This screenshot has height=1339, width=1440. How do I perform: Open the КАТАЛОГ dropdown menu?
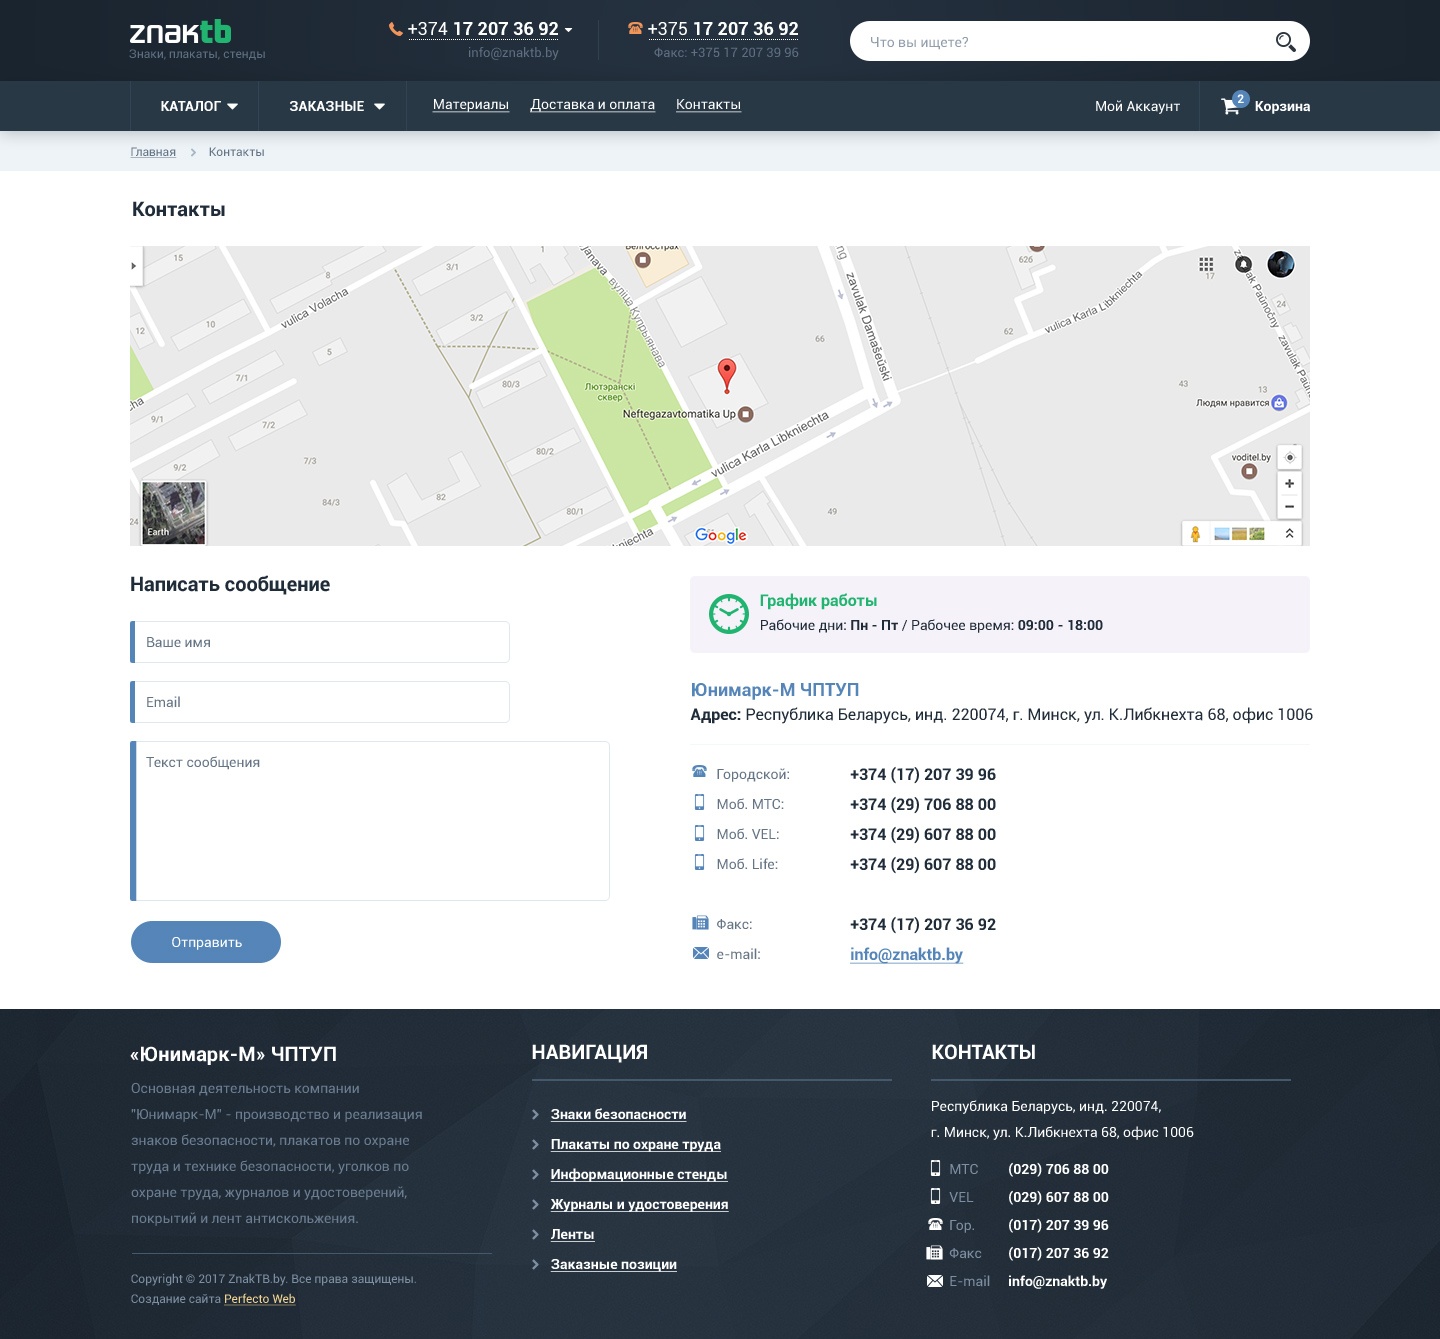[x=199, y=106]
